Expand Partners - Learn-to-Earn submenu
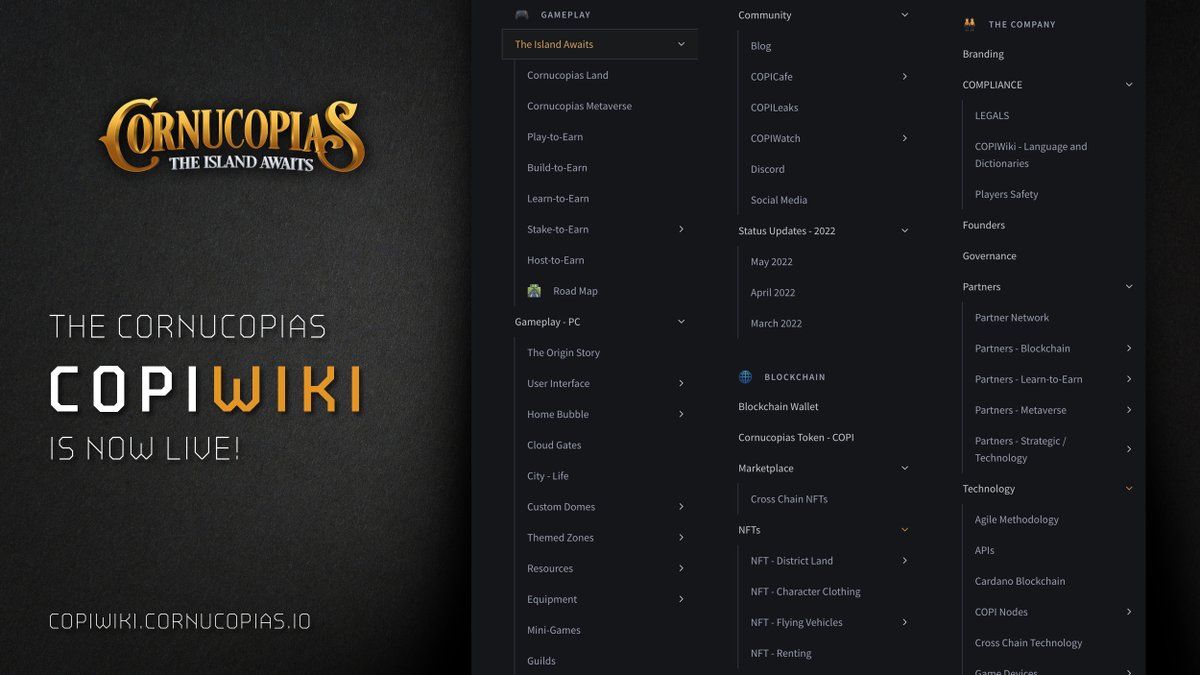Viewport: 1200px width, 675px height. 1129,379
